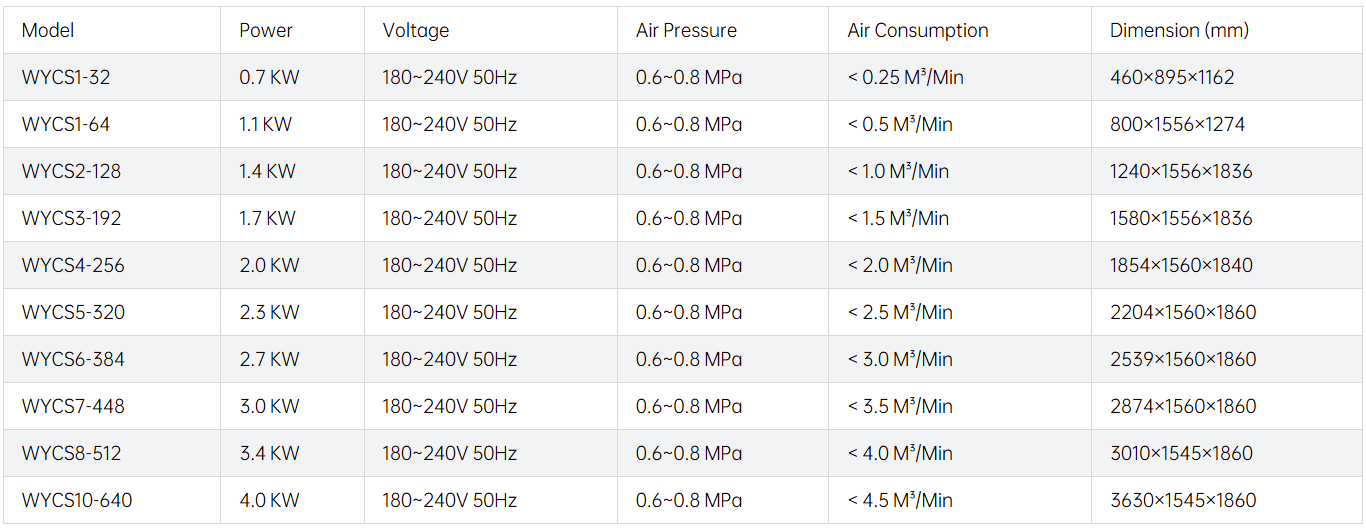This screenshot has width=1366, height=528.
Task: Select the WYCS4-256 model cell
Action: pyautogui.click(x=73, y=265)
